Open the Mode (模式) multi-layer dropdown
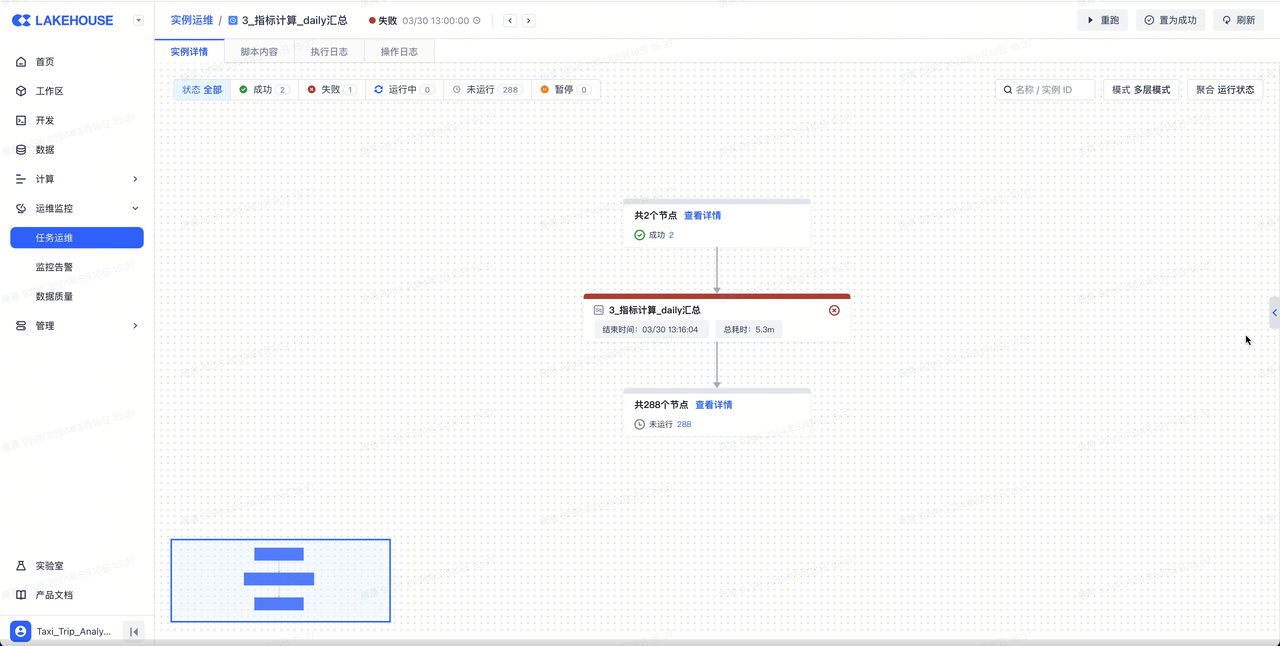The image size is (1280, 646). (x=1141, y=90)
